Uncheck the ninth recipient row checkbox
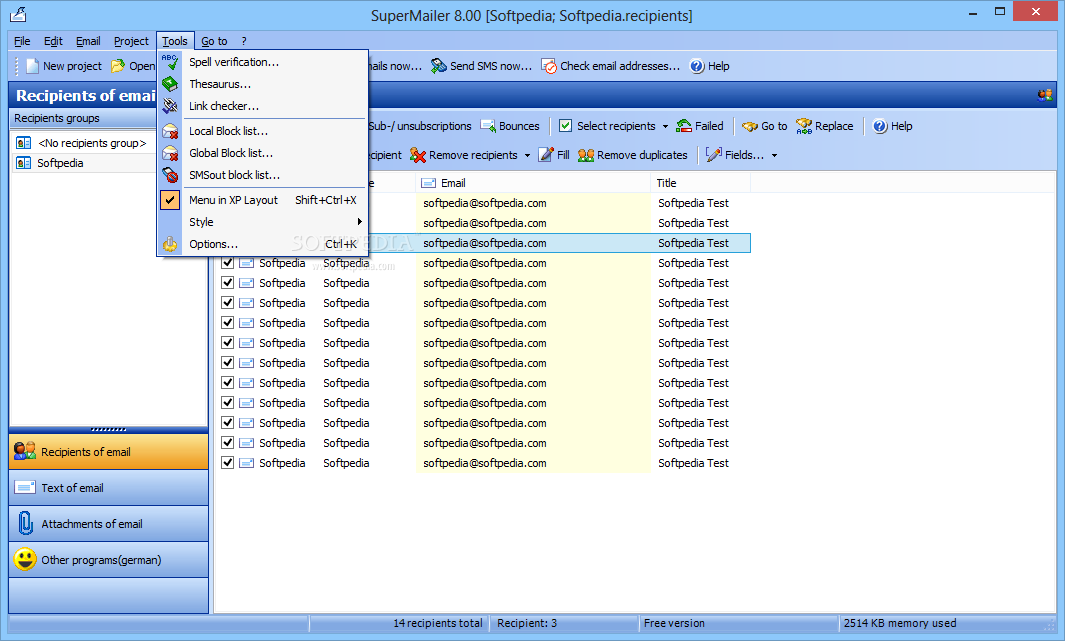The image size is (1065, 641). [x=228, y=363]
